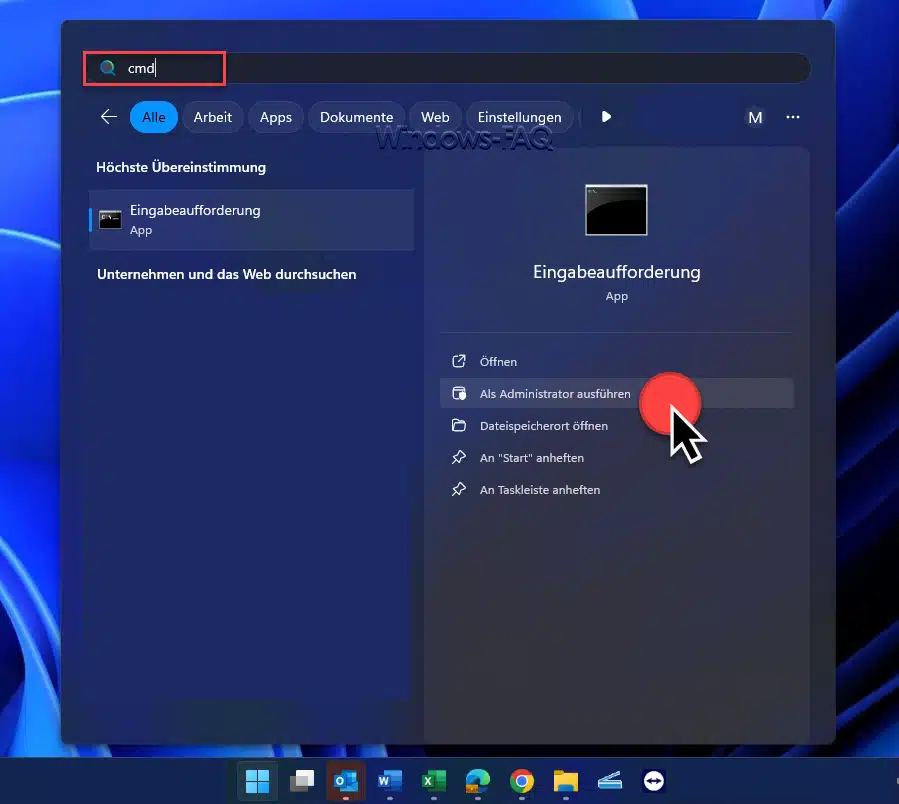Choose Als Administrator ausführen
Image resolution: width=899 pixels, height=804 pixels.
click(617, 393)
